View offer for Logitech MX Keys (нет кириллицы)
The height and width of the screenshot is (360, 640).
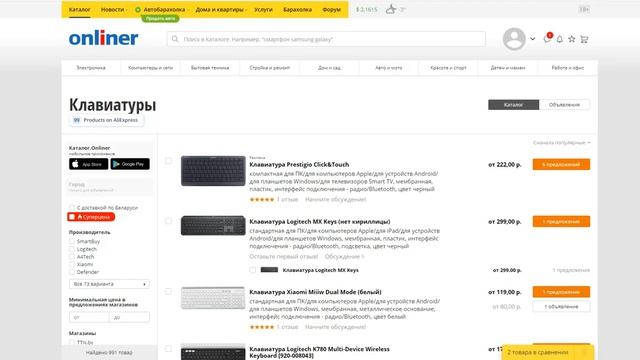click(x=561, y=221)
